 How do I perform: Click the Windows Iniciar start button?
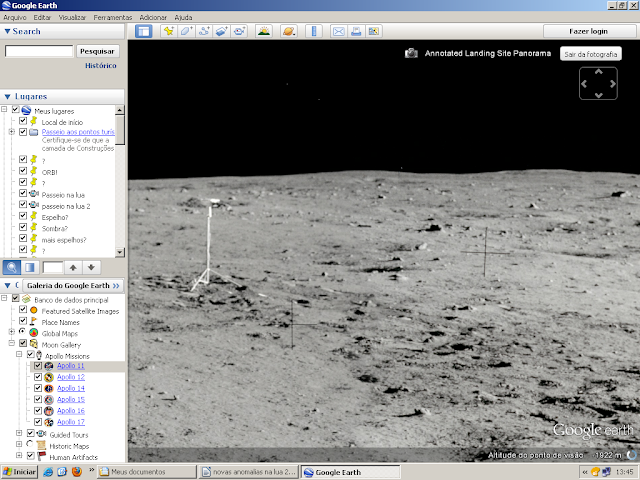pyautogui.click(x=20, y=472)
